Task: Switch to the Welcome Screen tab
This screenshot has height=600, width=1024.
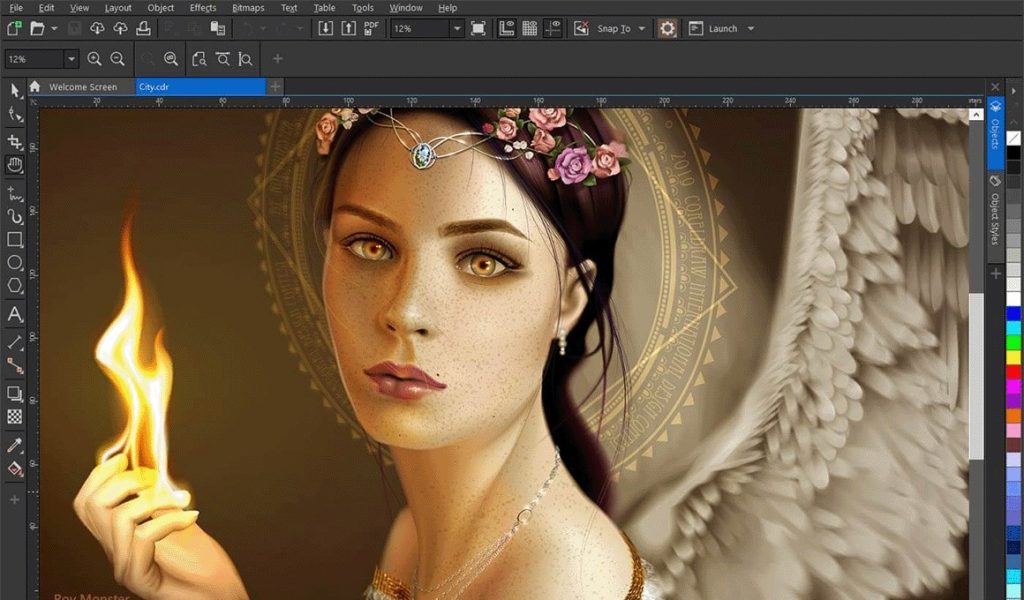Action: click(83, 87)
